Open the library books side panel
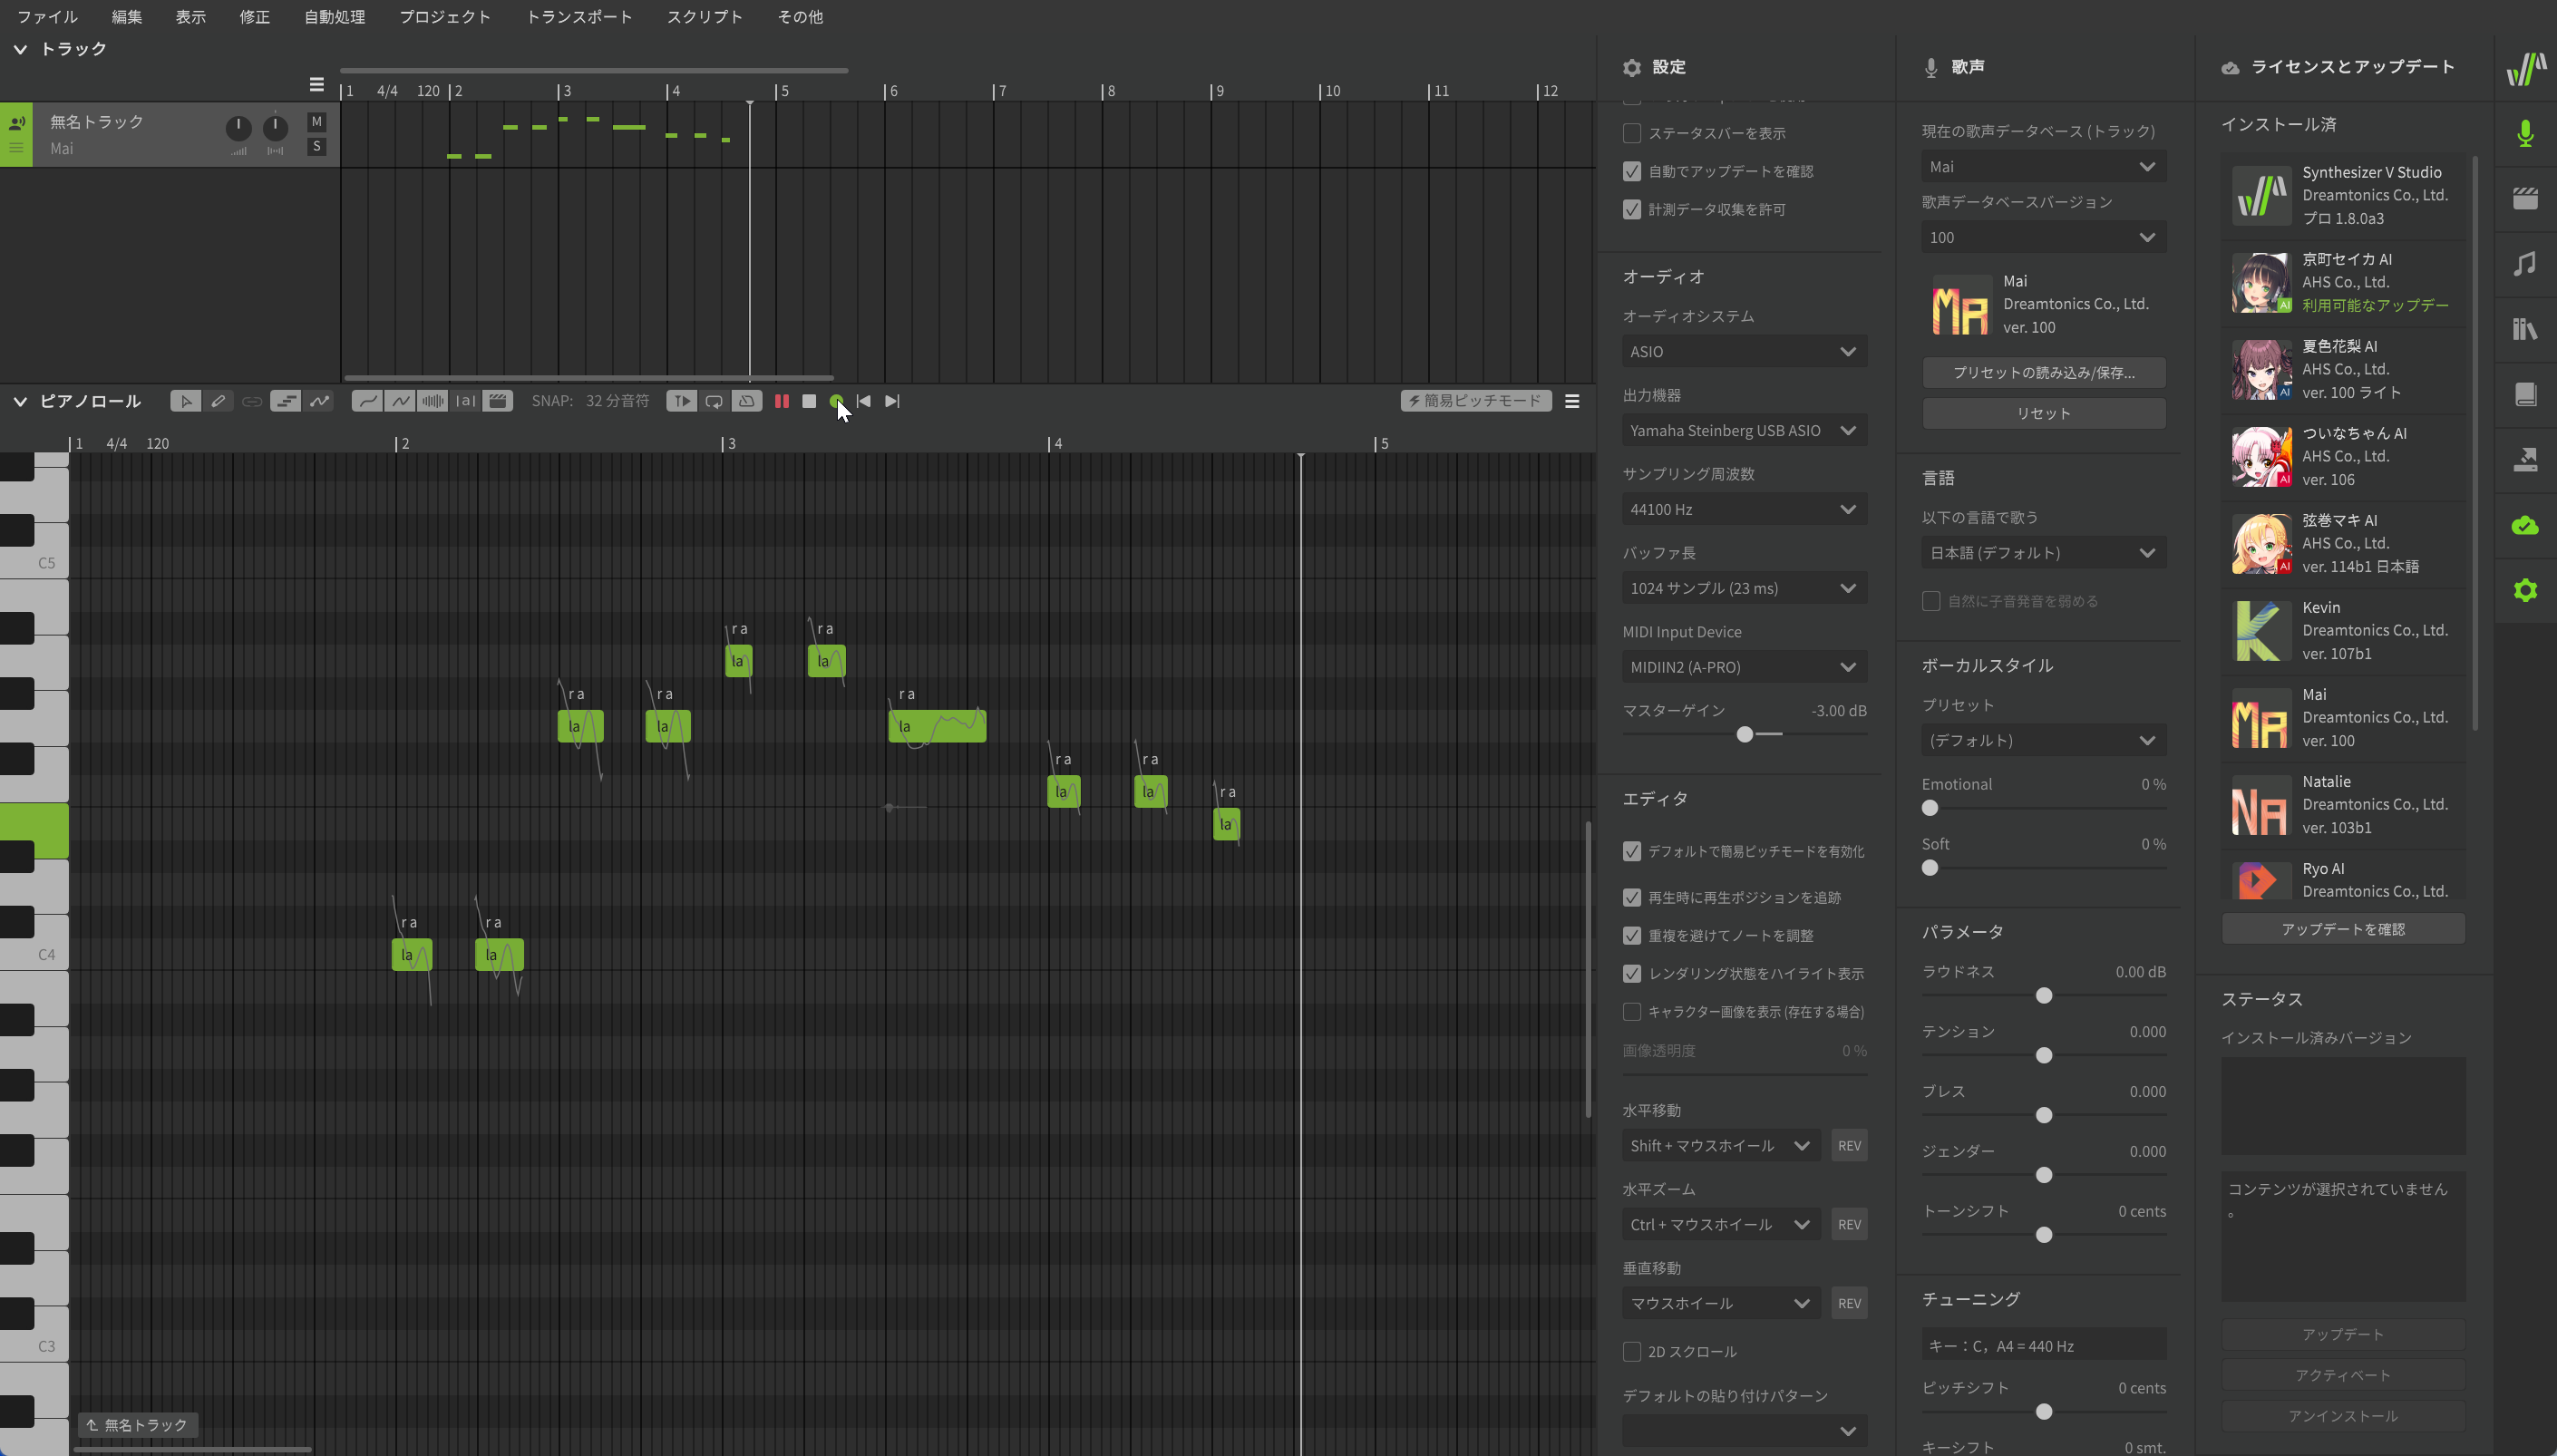The width and height of the screenshot is (2557, 1456). [2525, 329]
